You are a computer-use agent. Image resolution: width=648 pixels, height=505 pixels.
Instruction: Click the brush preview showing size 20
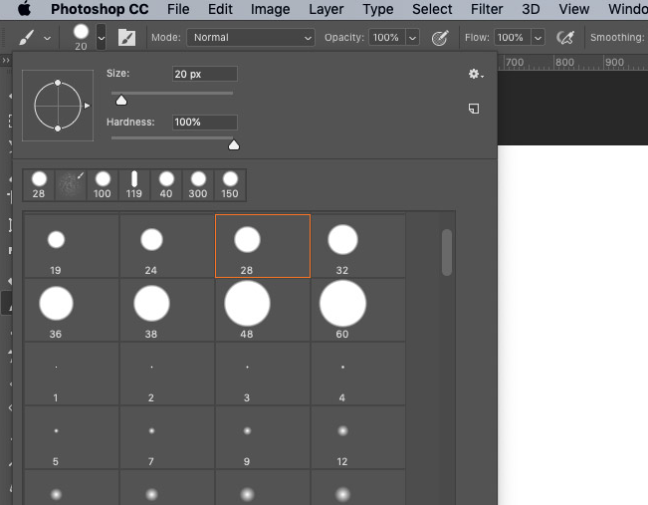pos(81,37)
